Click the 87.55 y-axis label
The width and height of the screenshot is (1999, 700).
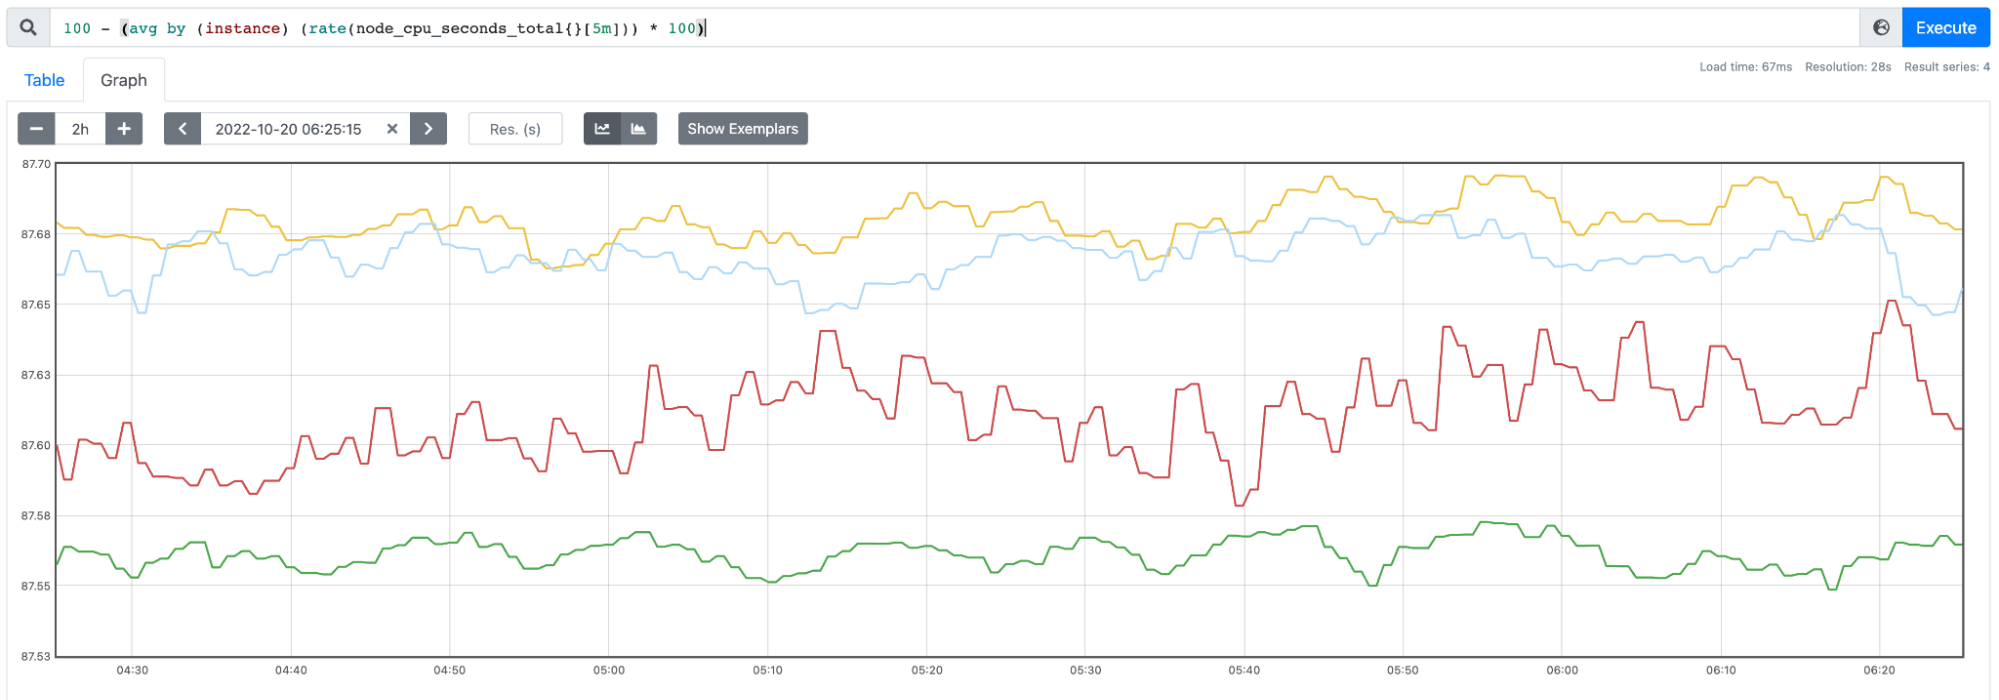[x=36, y=587]
